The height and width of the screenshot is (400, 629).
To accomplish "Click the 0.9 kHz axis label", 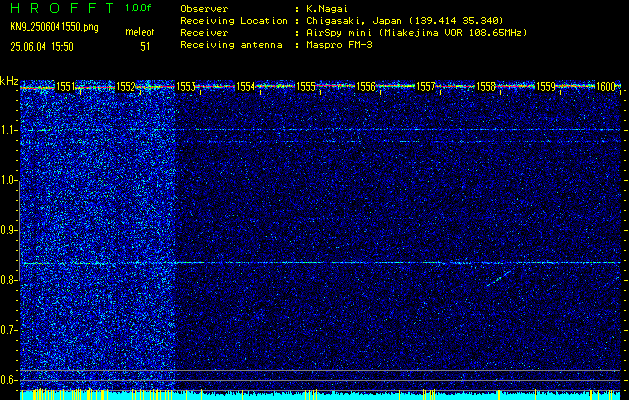I will tap(8, 230).
